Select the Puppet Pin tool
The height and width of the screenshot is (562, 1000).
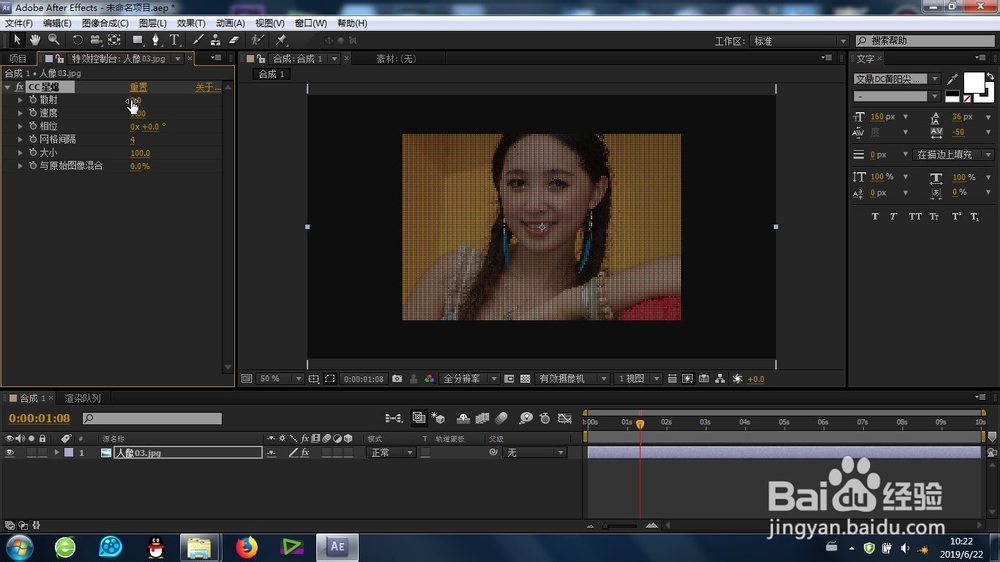point(281,40)
